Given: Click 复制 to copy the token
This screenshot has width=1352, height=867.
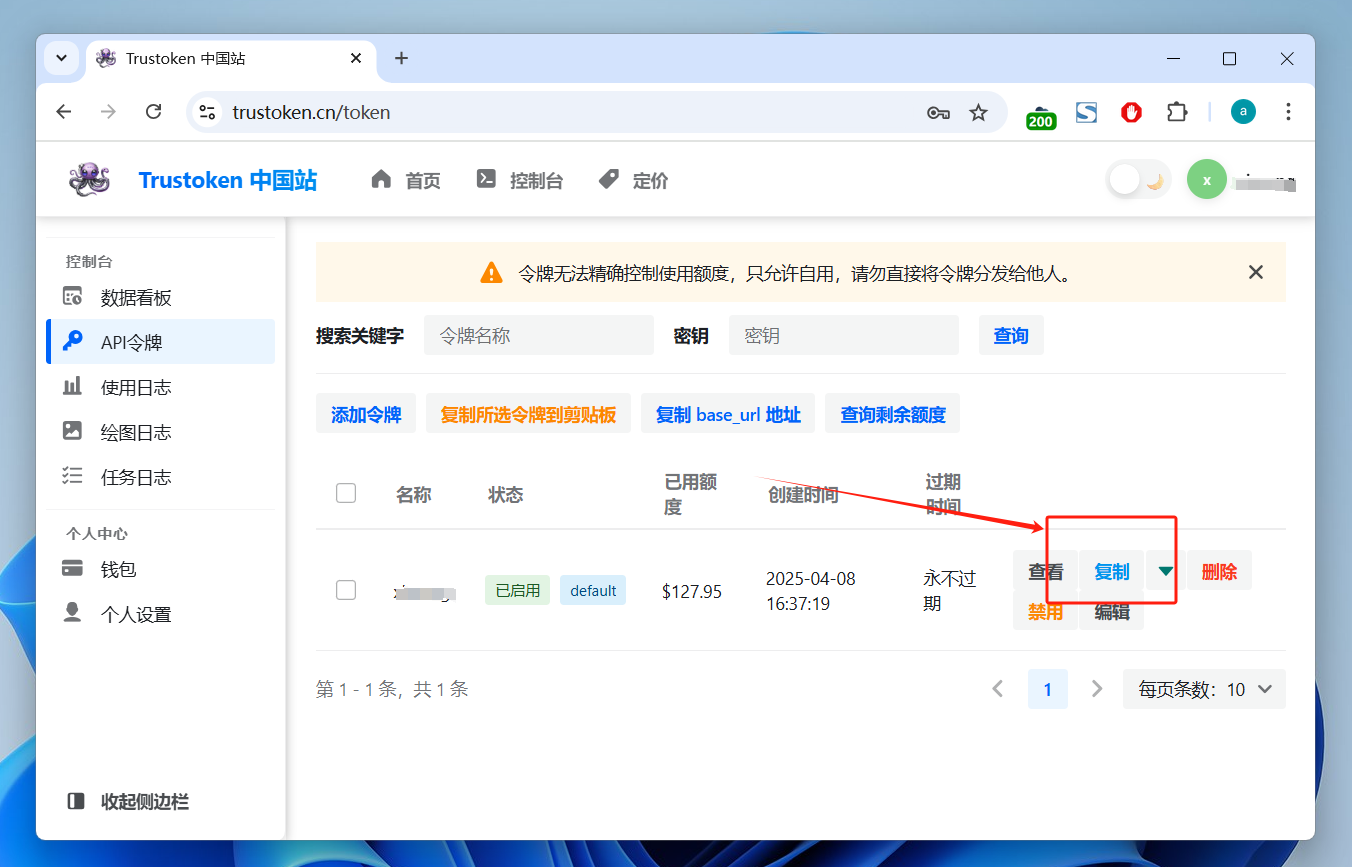Looking at the screenshot, I should [1111, 571].
